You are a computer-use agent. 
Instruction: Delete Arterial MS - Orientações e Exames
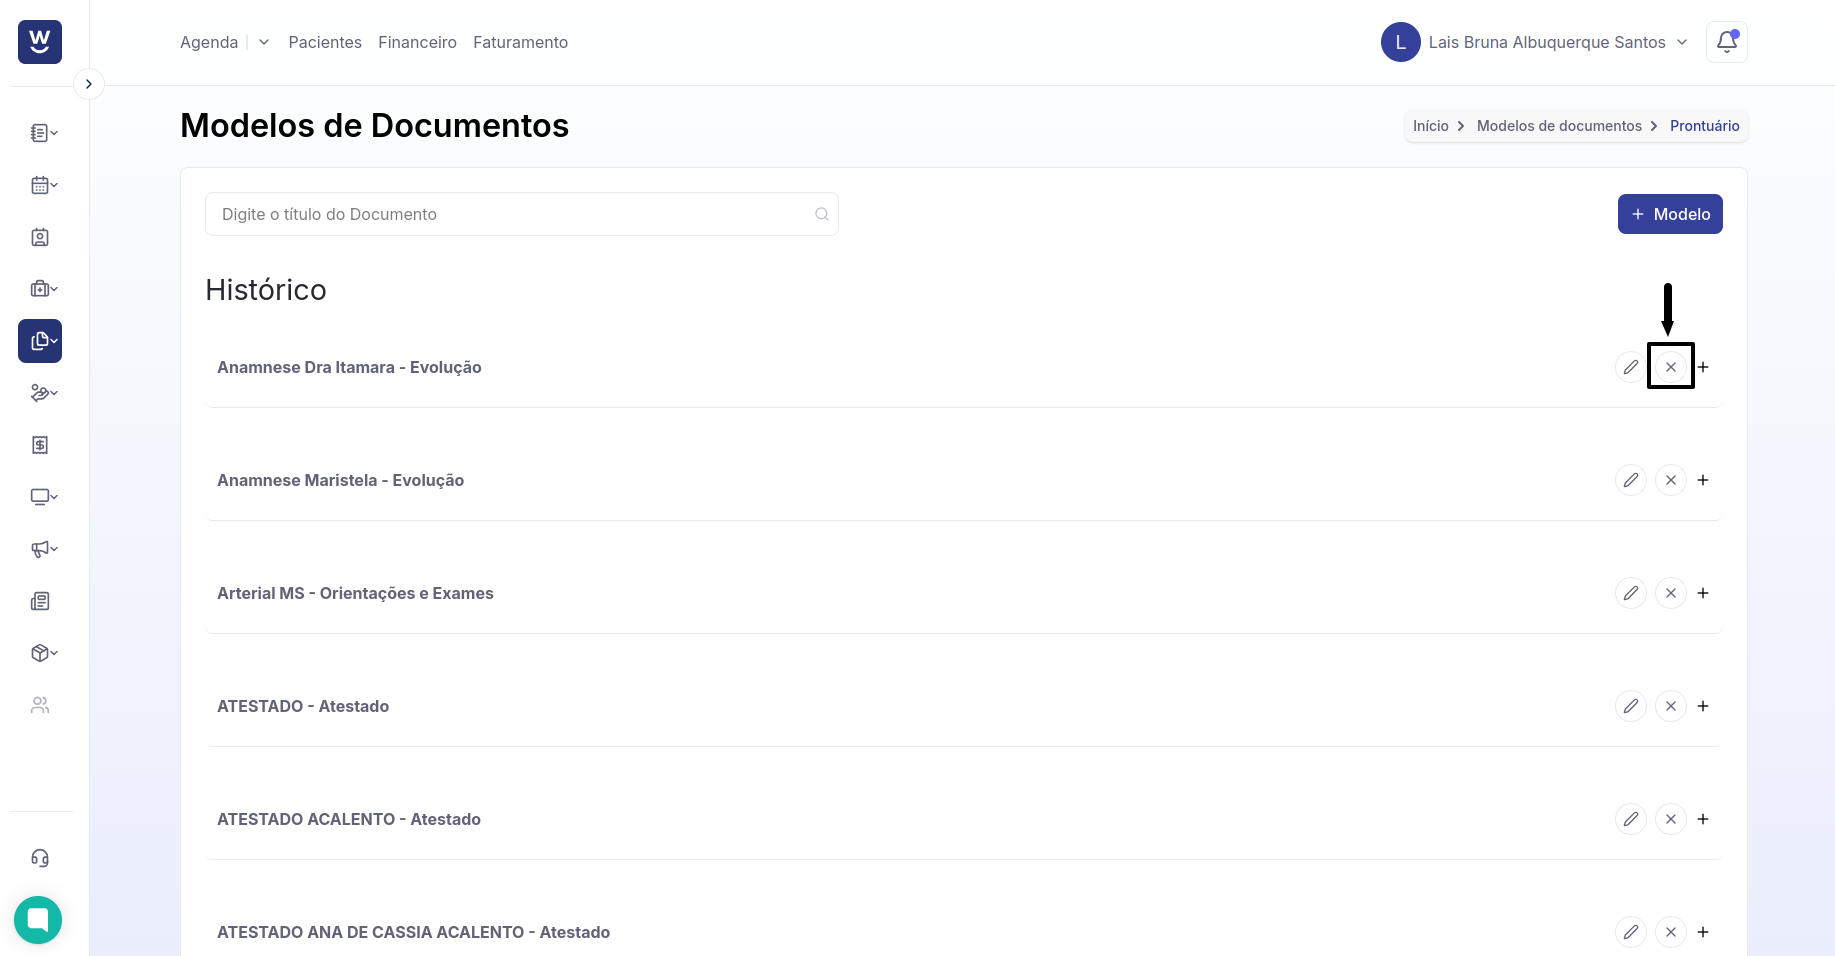(1671, 593)
